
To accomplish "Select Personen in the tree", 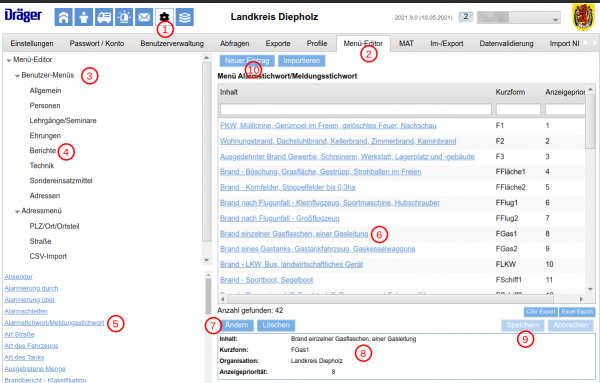I will 45,106.
